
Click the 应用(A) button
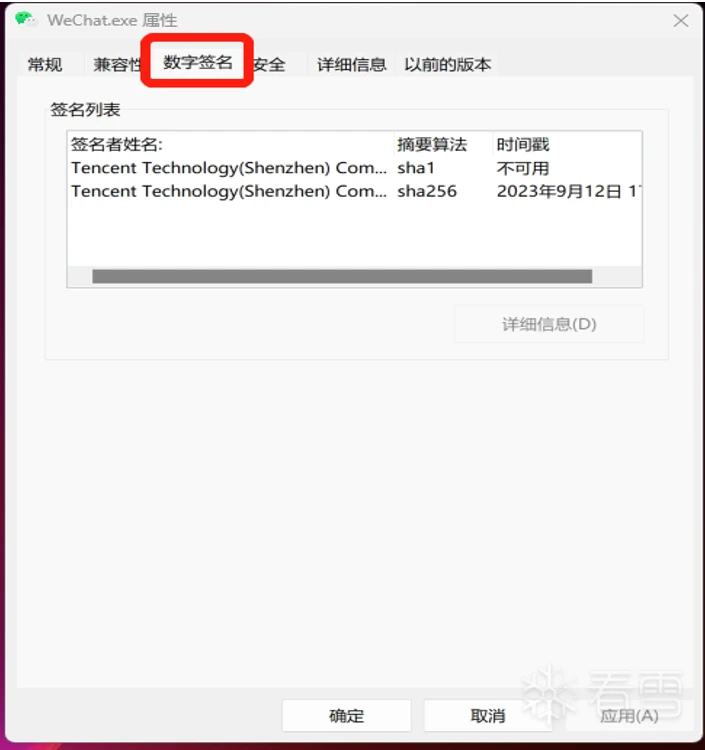pyautogui.click(x=629, y=716)
